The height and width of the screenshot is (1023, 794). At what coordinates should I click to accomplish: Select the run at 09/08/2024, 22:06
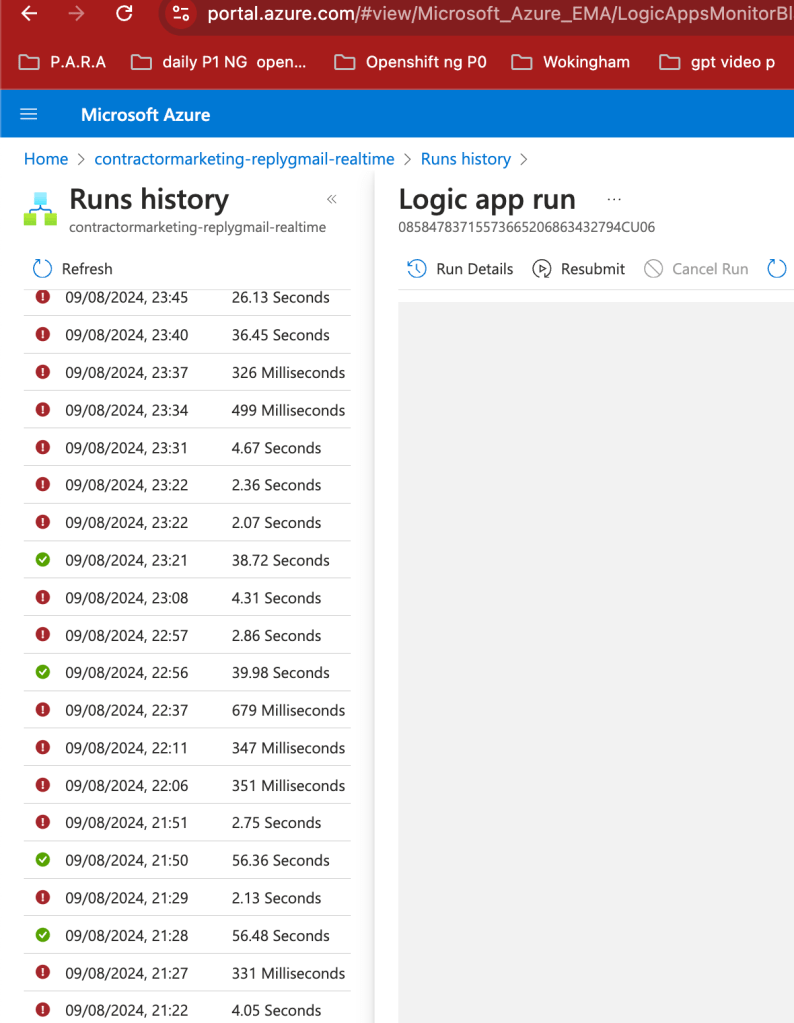(187, 786)
